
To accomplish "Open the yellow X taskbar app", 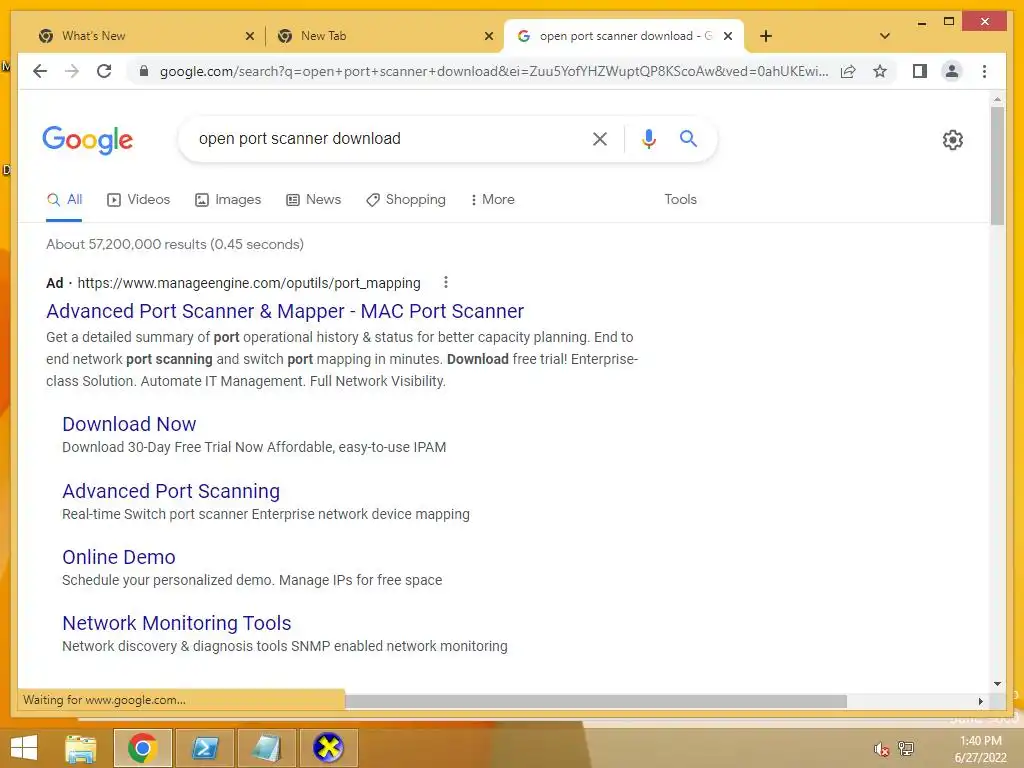I will coord(328,748).
